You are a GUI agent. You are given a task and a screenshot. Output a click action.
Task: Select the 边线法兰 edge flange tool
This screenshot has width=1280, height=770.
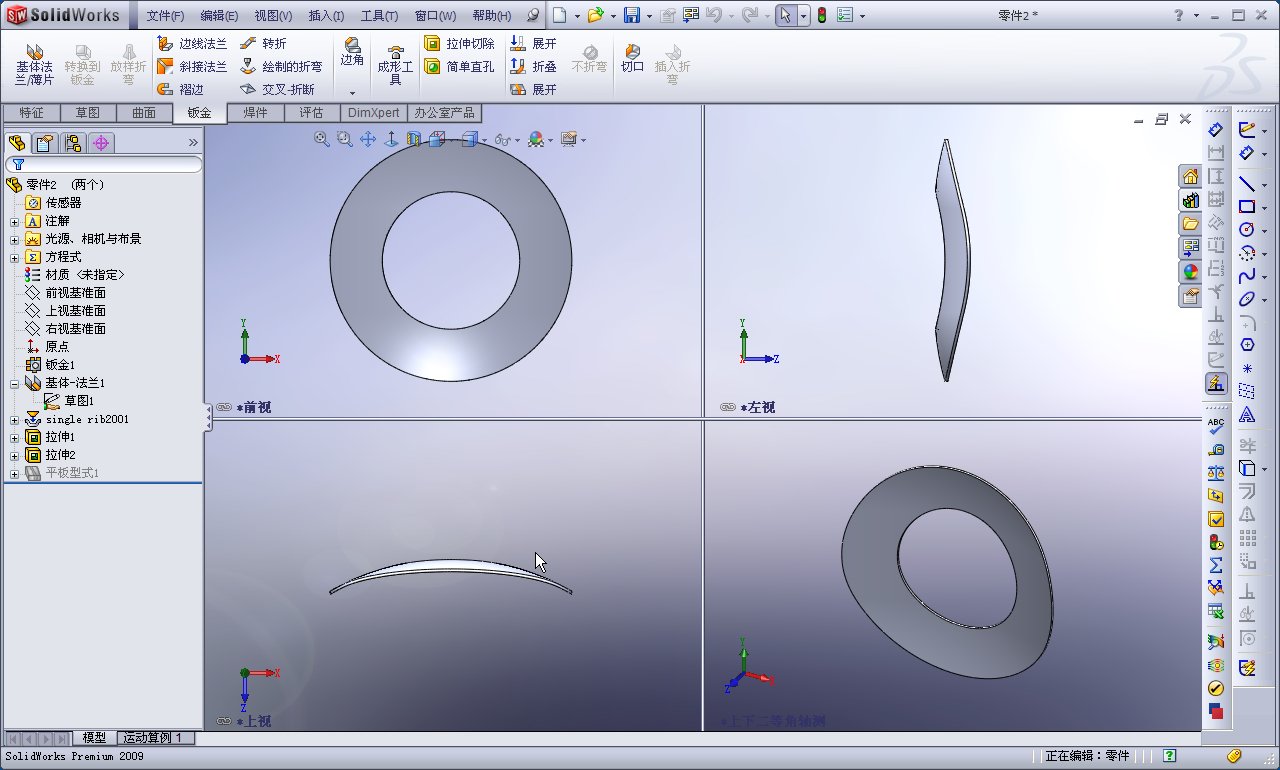[192, 44]
